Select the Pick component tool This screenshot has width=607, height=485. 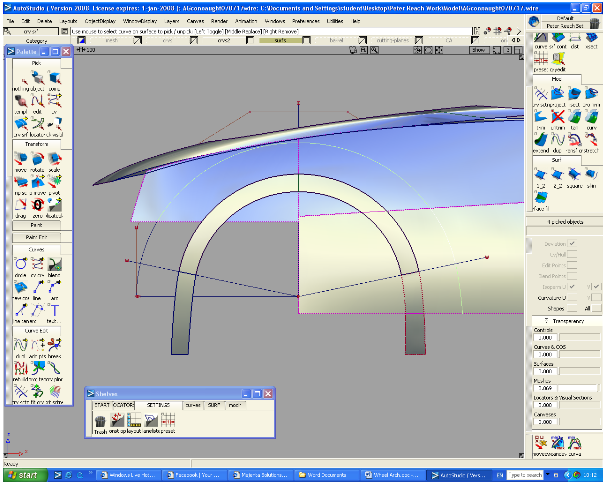coord(55,79)
